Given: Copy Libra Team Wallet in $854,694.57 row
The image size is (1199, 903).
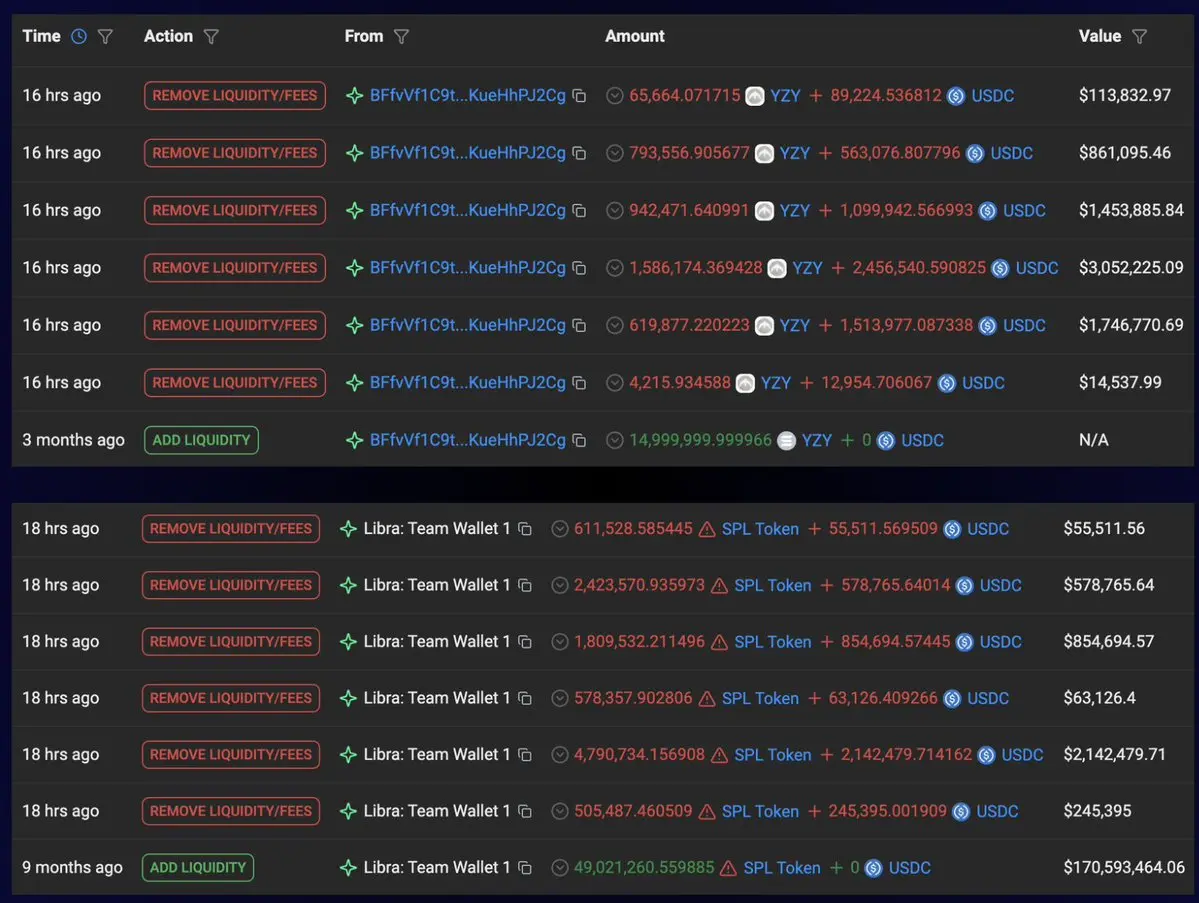Looking at the screenshot, I should (x=525, y=642).
